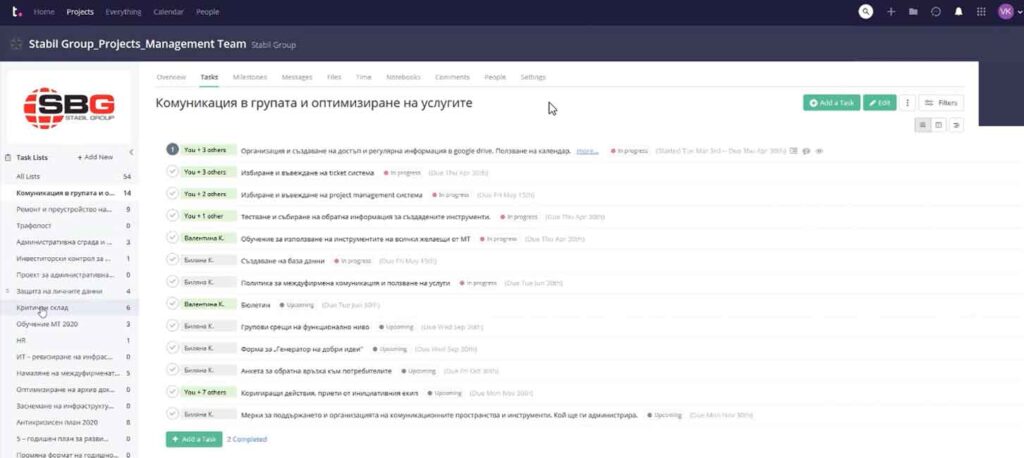Viewport: 1024px width, 458px height.
Task: Open the Notebooks tab
Action: coord(403,77)
